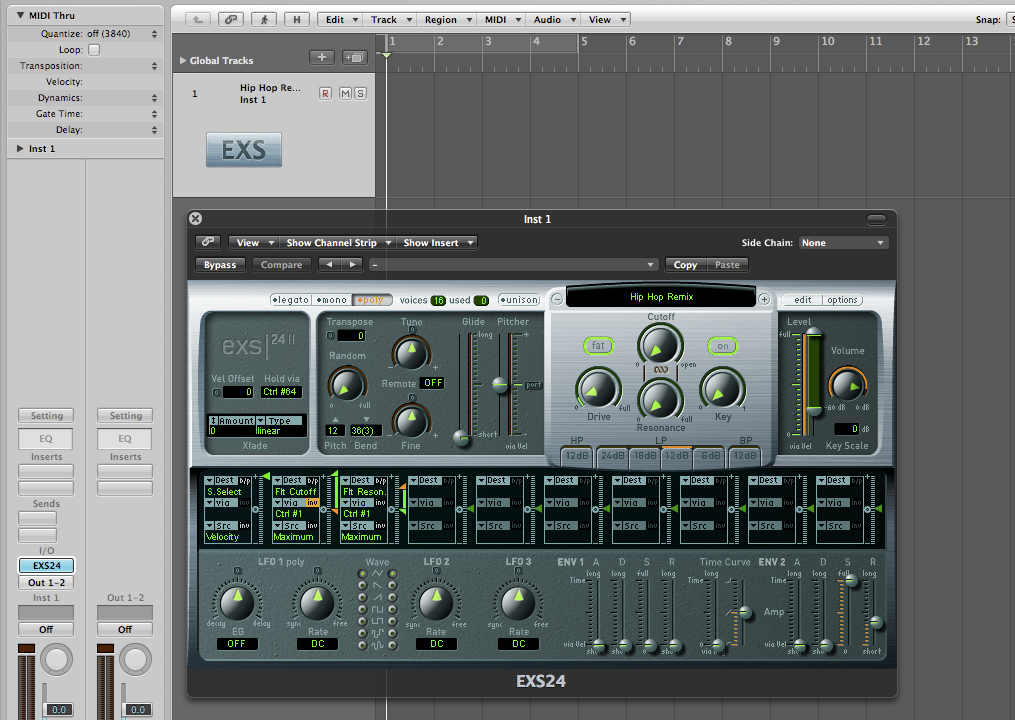The image size is (1015, 720).
Task: Open the Audio menu
Action: (553, 19)
